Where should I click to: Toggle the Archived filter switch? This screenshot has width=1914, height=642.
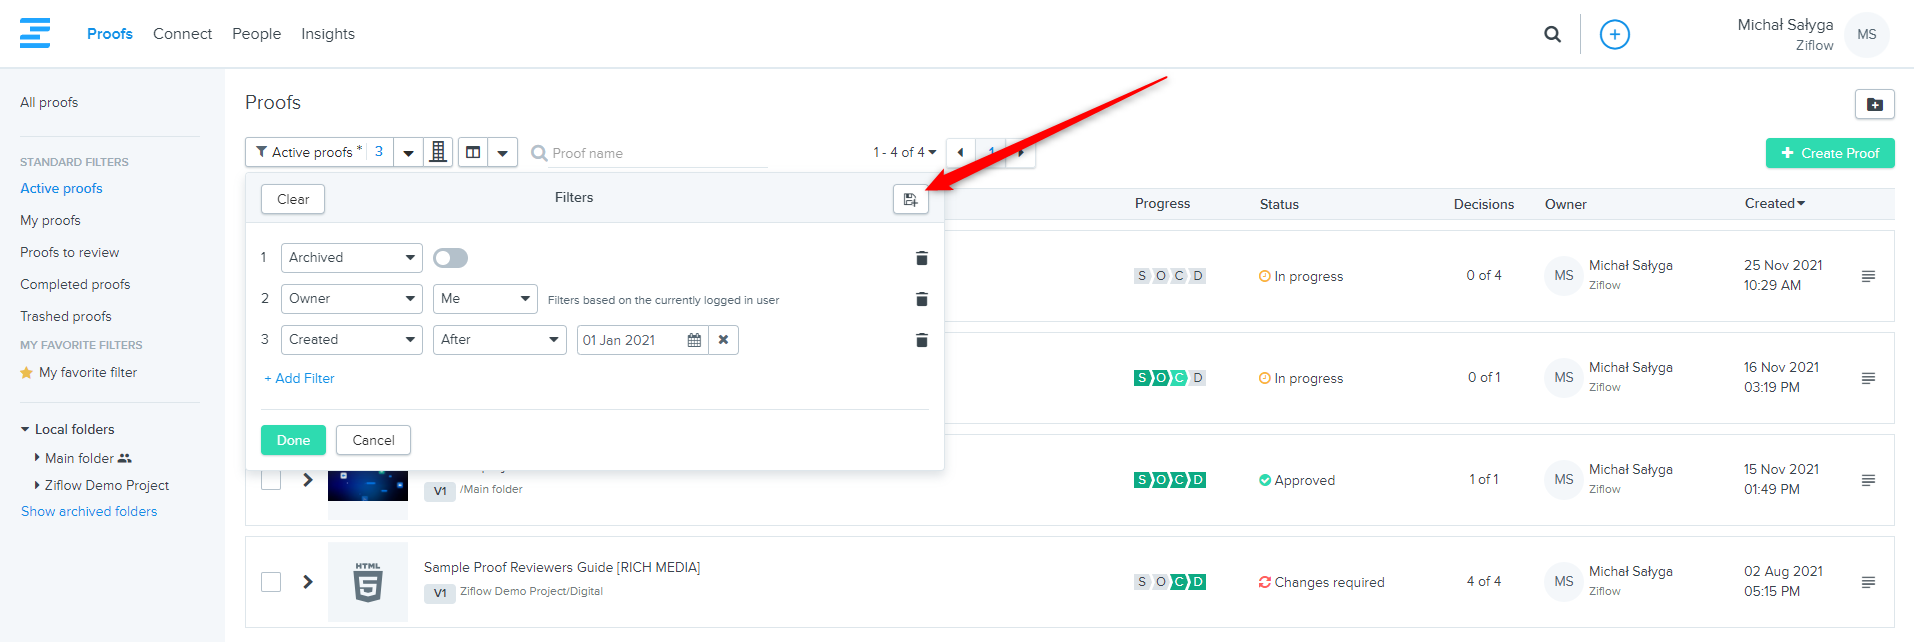450,258
